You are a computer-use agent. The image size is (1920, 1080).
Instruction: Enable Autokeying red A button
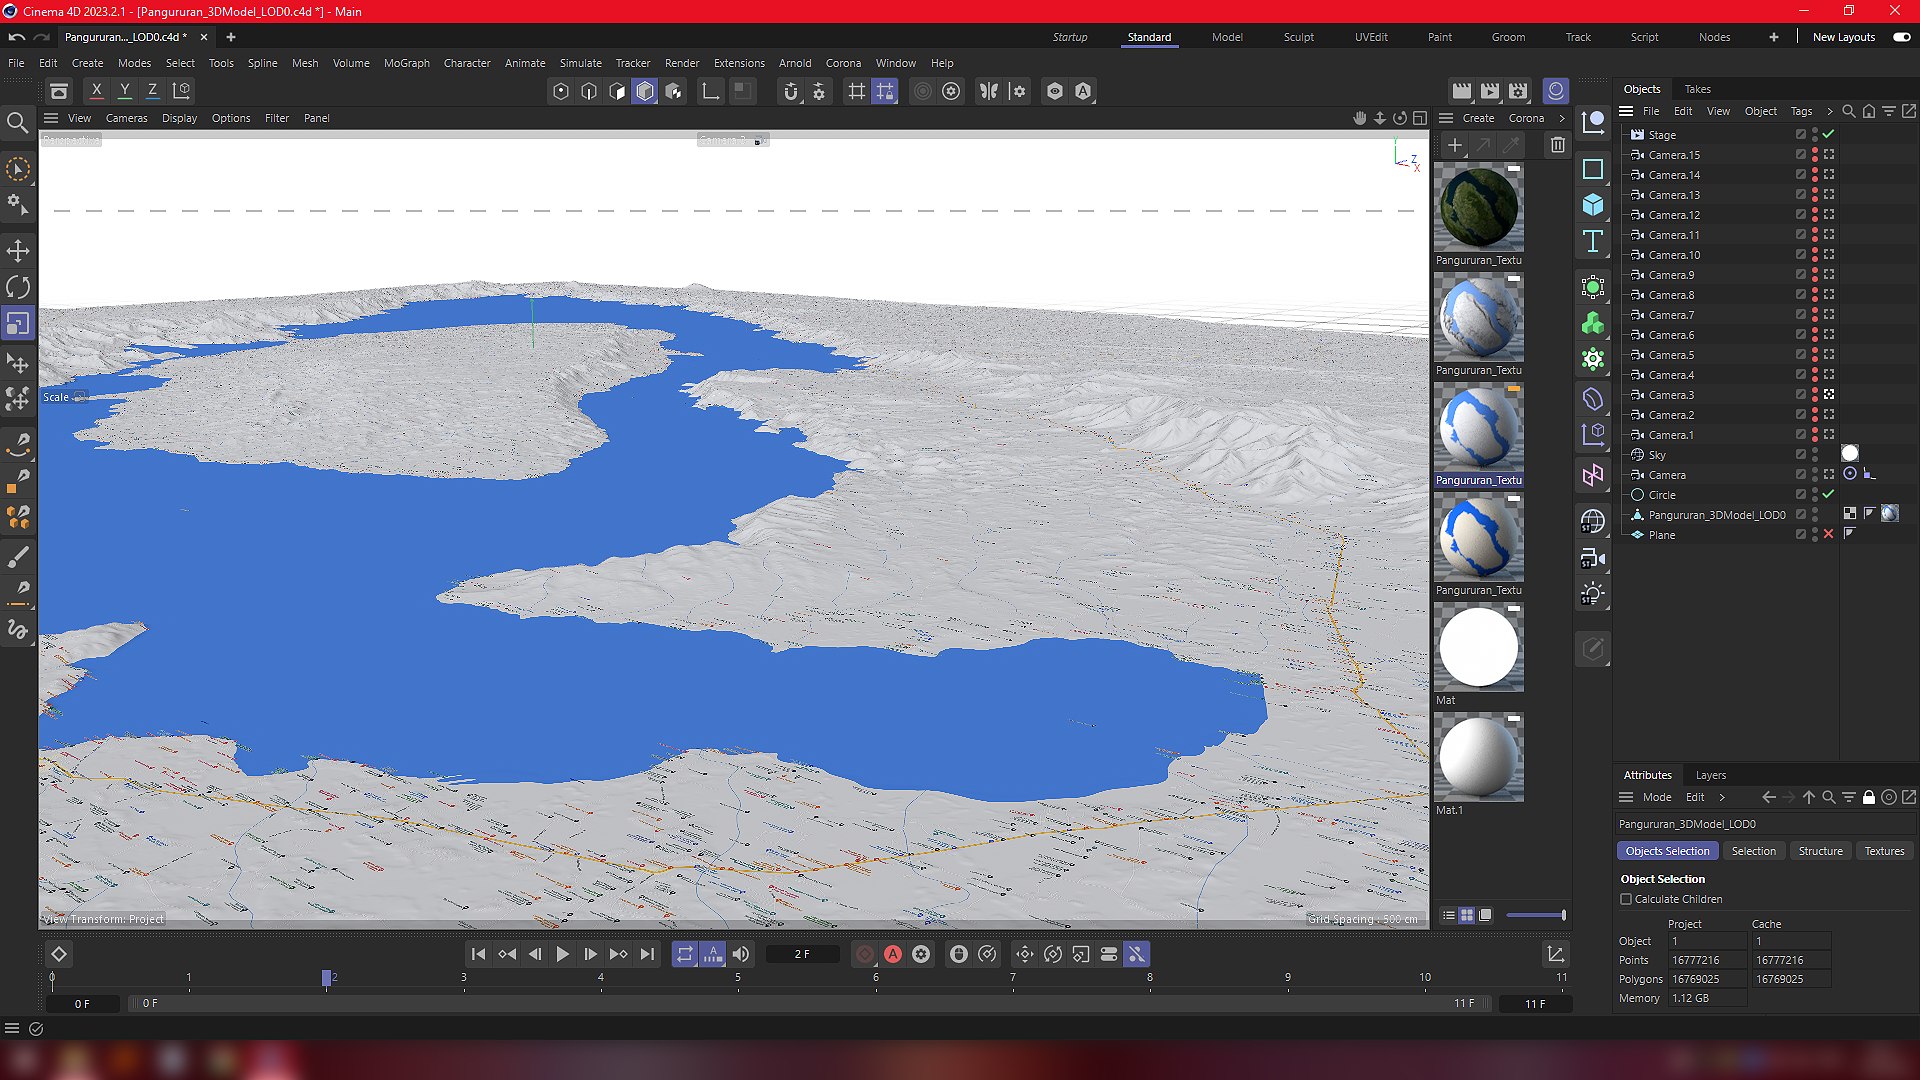pyautogui.click(x=893, y=955)
